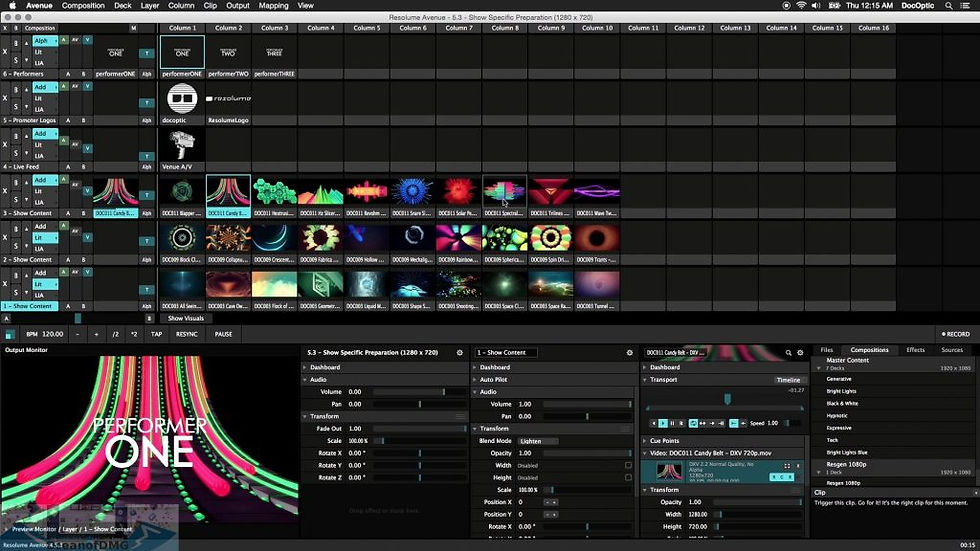The image size is (980, 551).
Task: Open Timeline dropdown in Transport section
Action: (790, 380)
